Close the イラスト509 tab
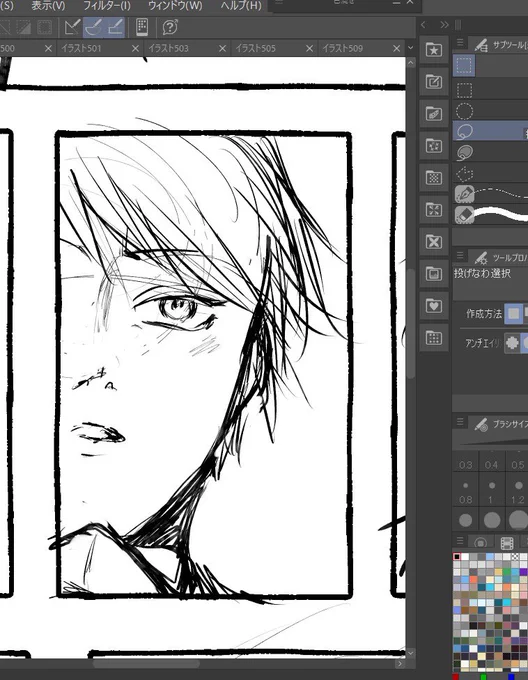Viewport: 528px width, 680px height. (396, 49)
